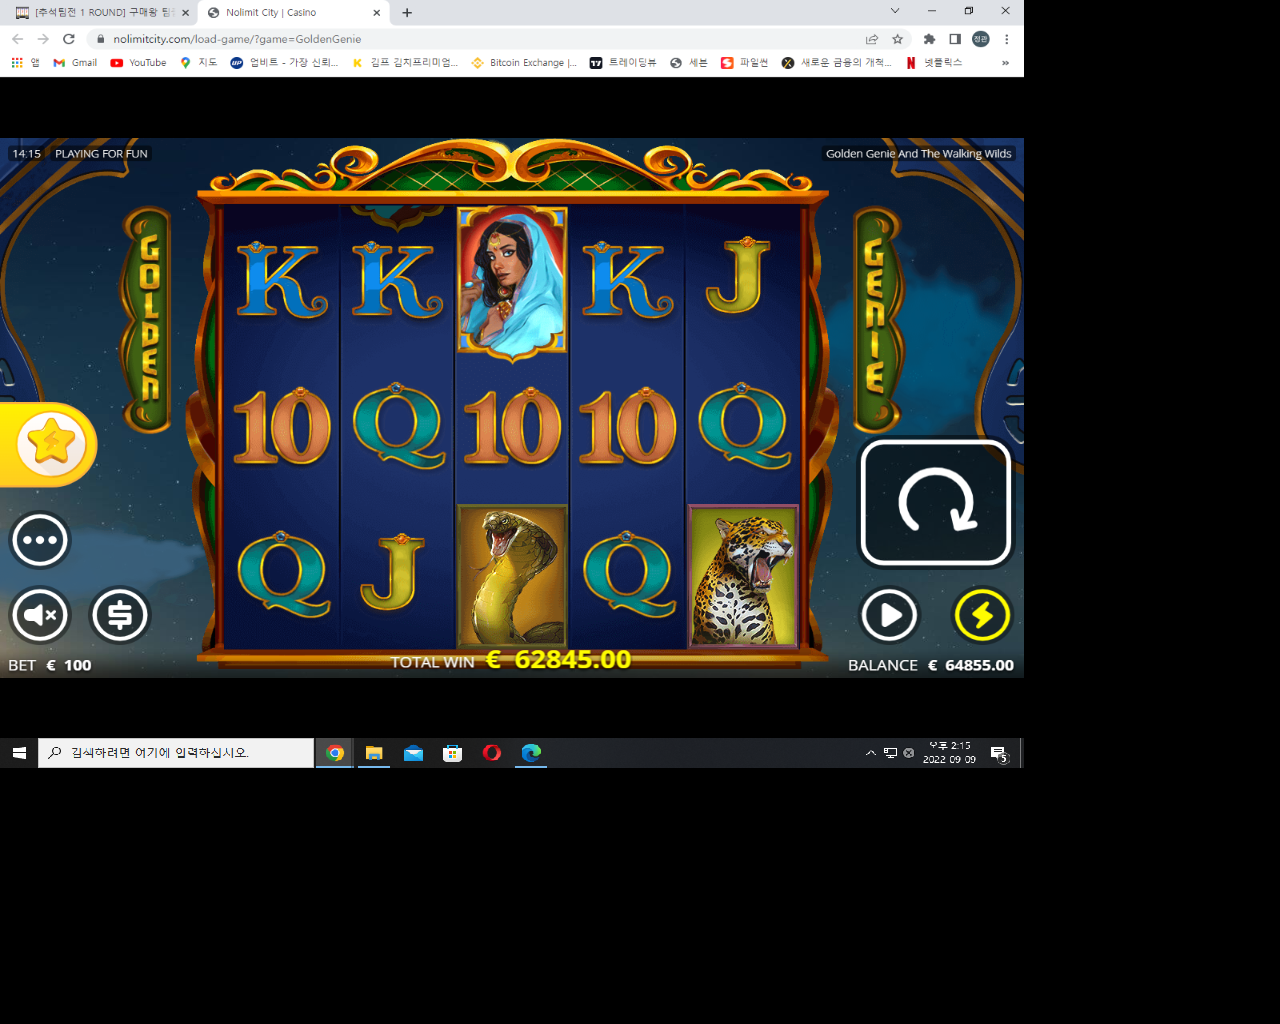Open the YouTube bookmark
The image size is (1280, 1024).
pos(138,62)
